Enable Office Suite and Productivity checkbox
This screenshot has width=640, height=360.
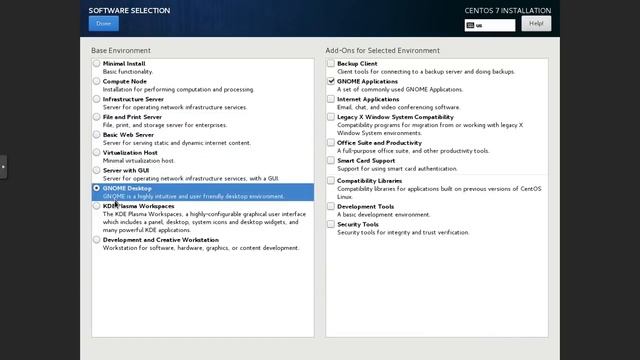(x=331, y=143)
